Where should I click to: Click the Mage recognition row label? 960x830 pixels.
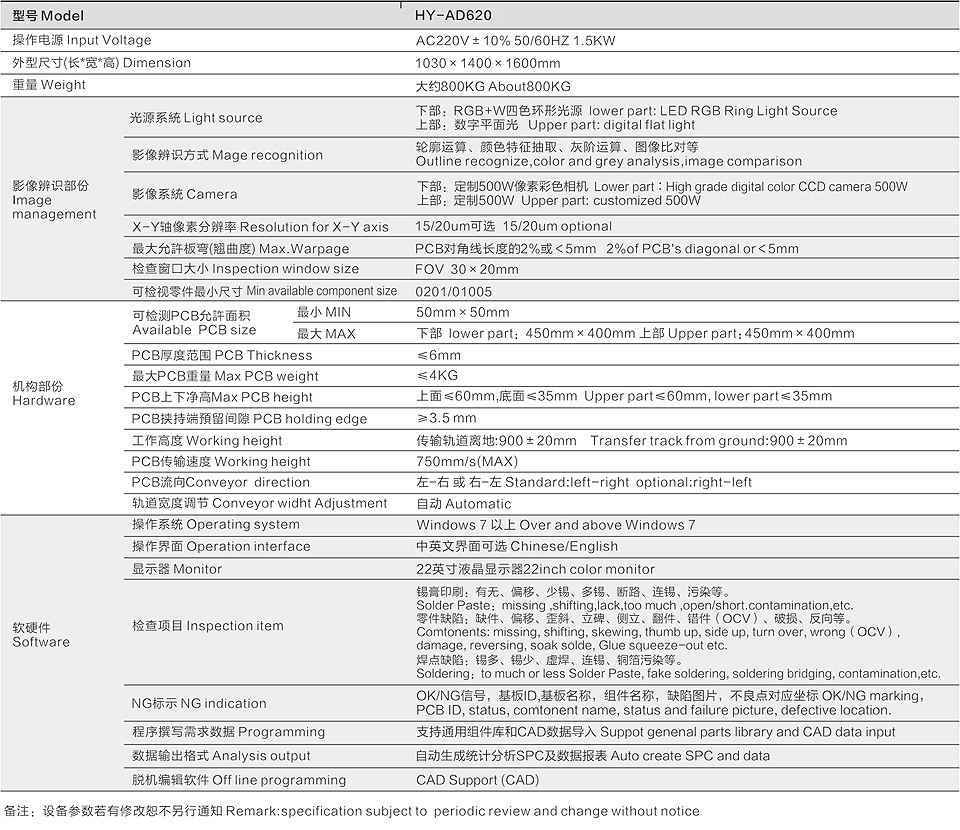227,155
